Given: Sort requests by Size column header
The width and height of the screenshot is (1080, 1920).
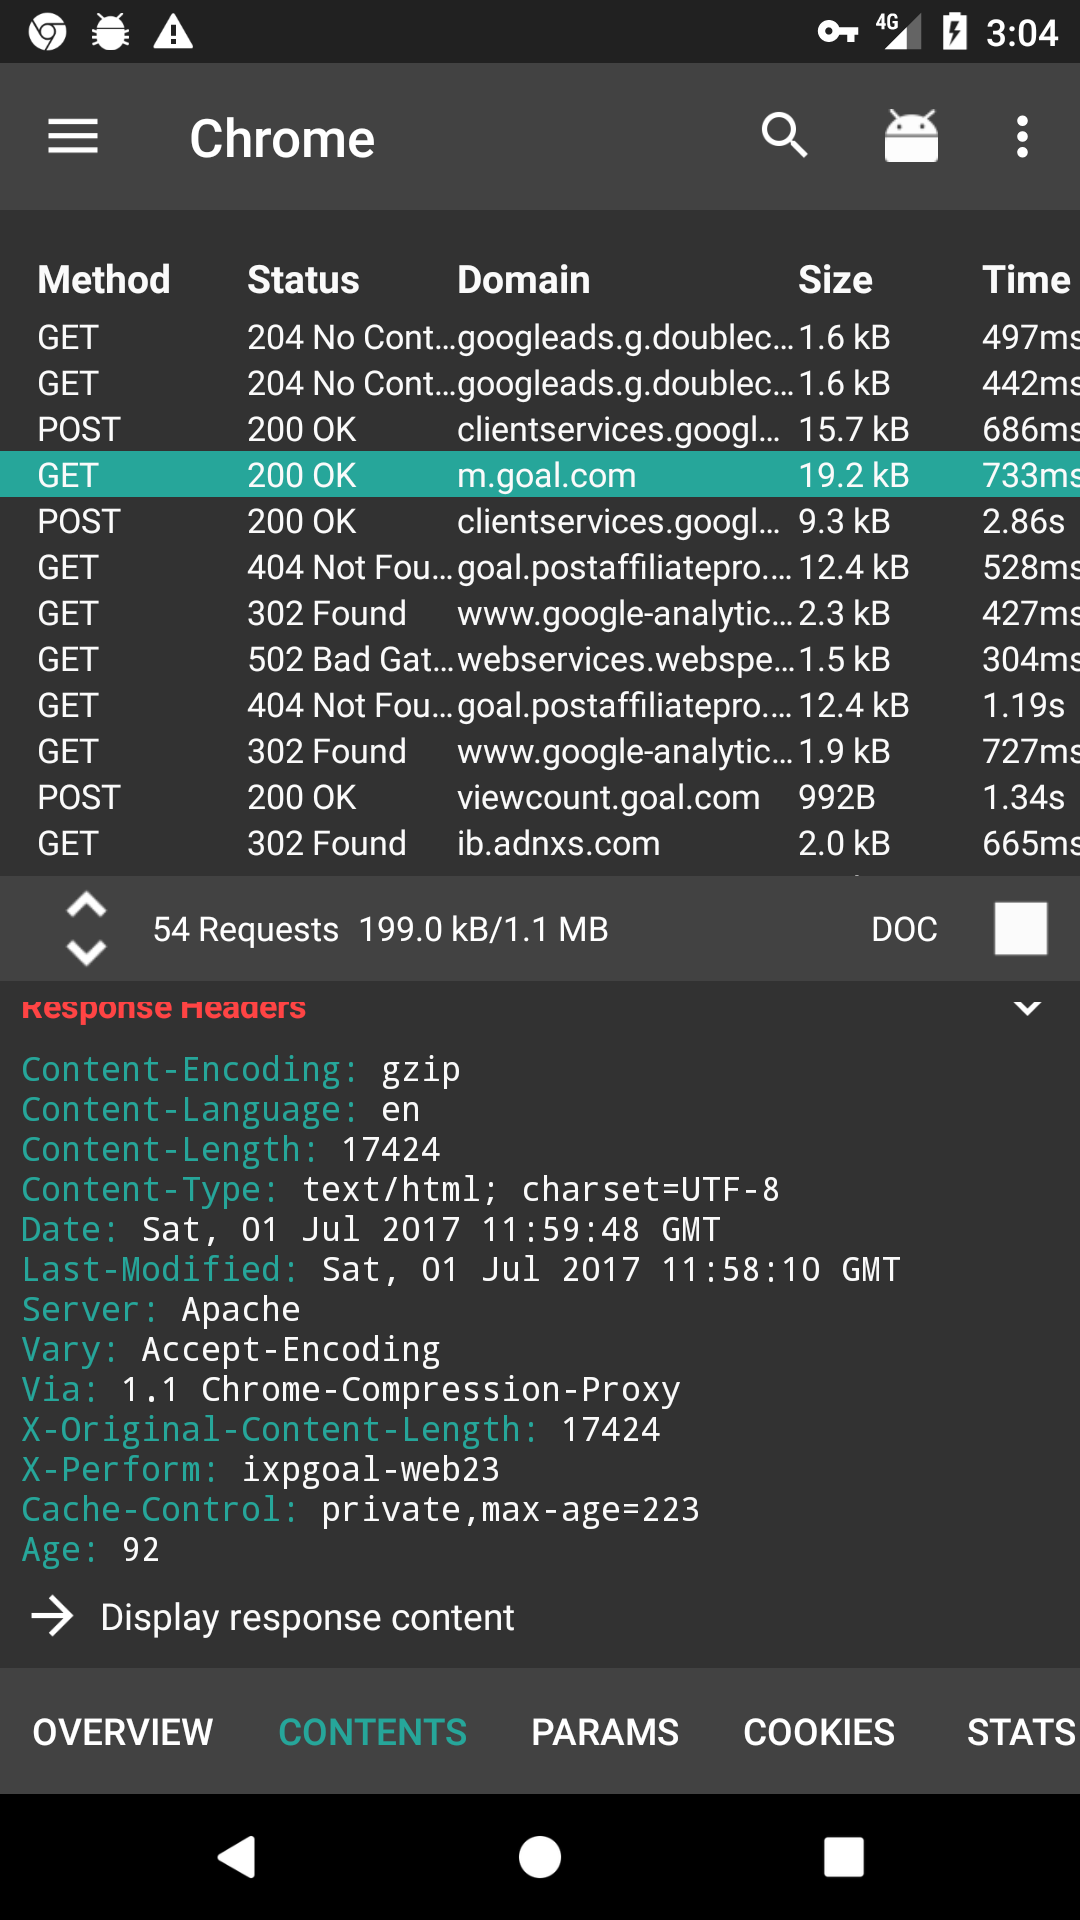Looking at the screenshot, I should click(x=835, y=280).
